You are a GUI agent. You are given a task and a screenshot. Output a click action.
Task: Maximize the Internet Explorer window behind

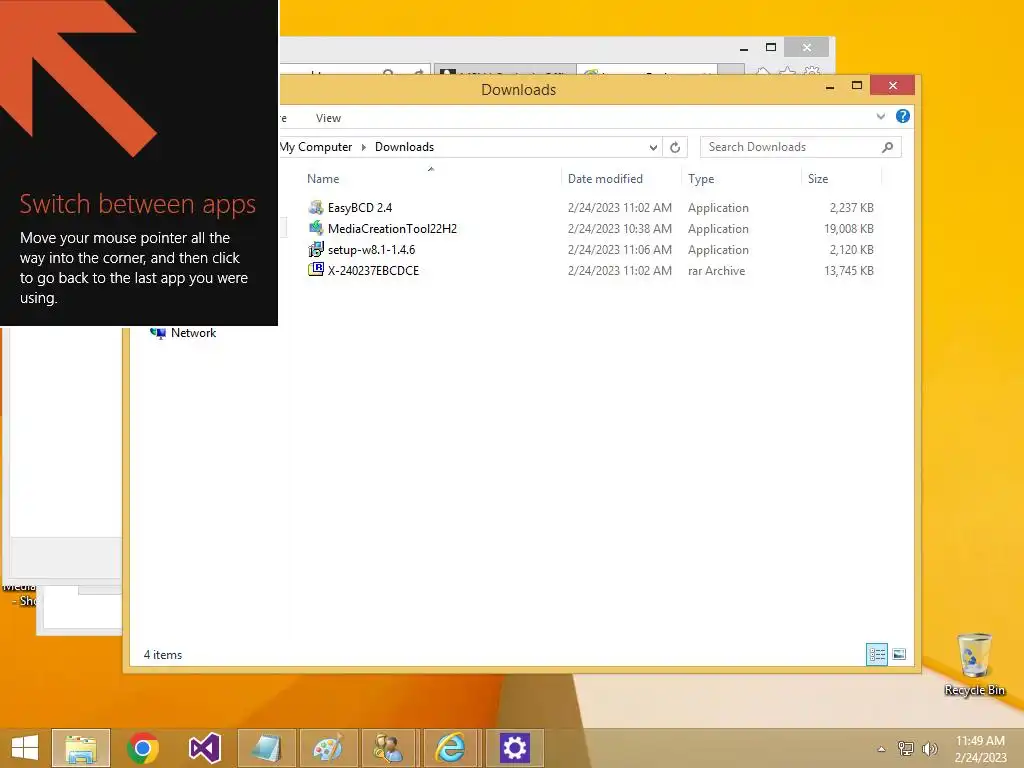click(771, 48)
